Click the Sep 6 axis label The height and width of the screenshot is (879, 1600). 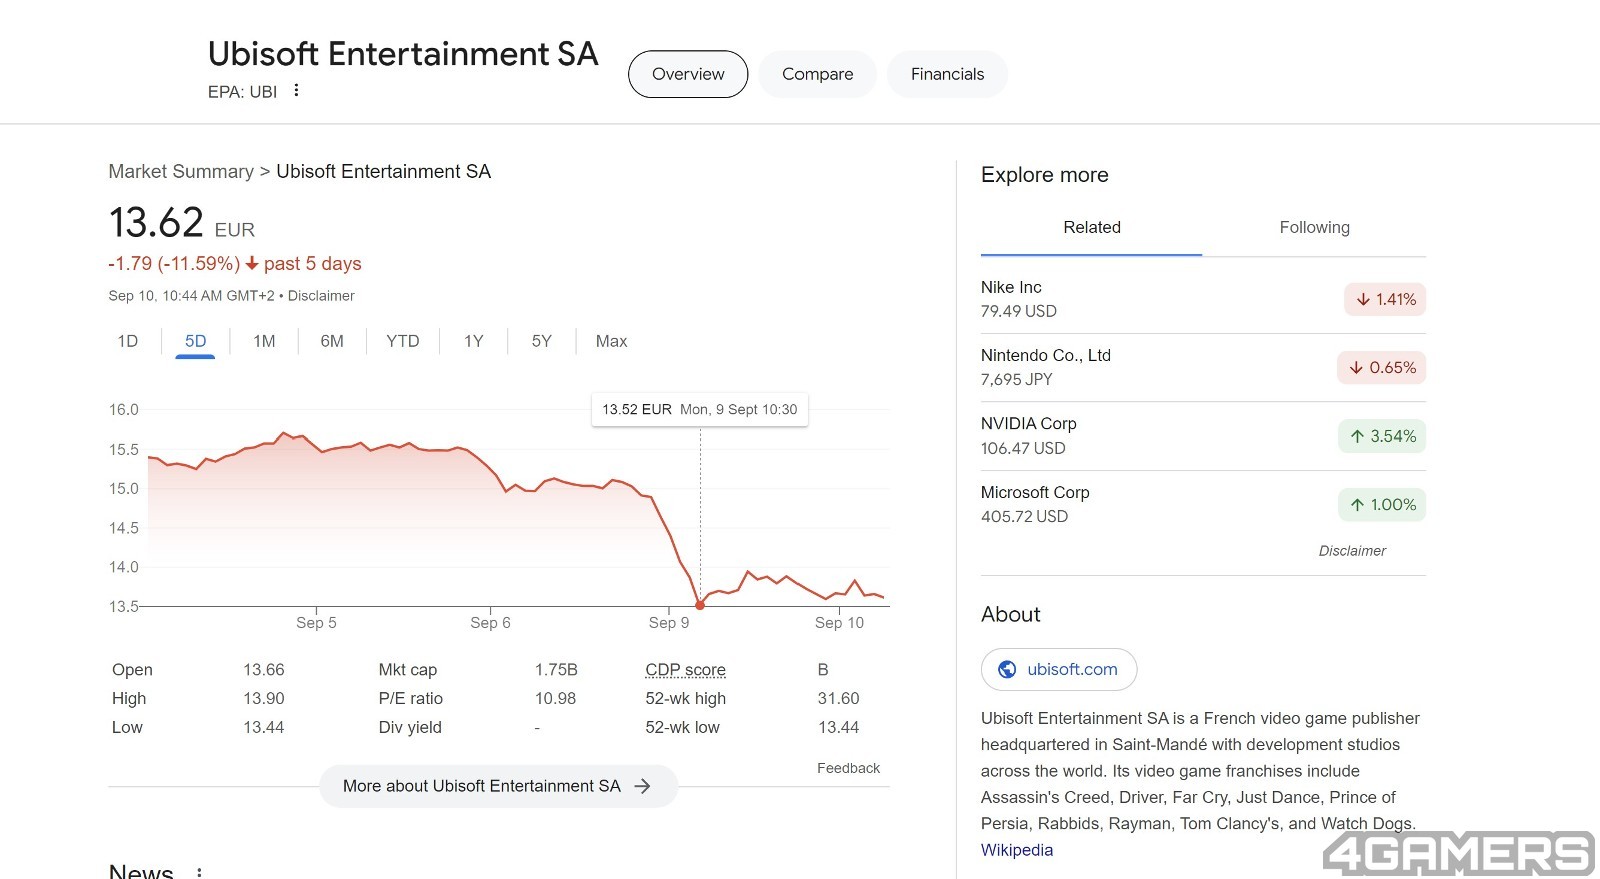[x=490, y=623]
